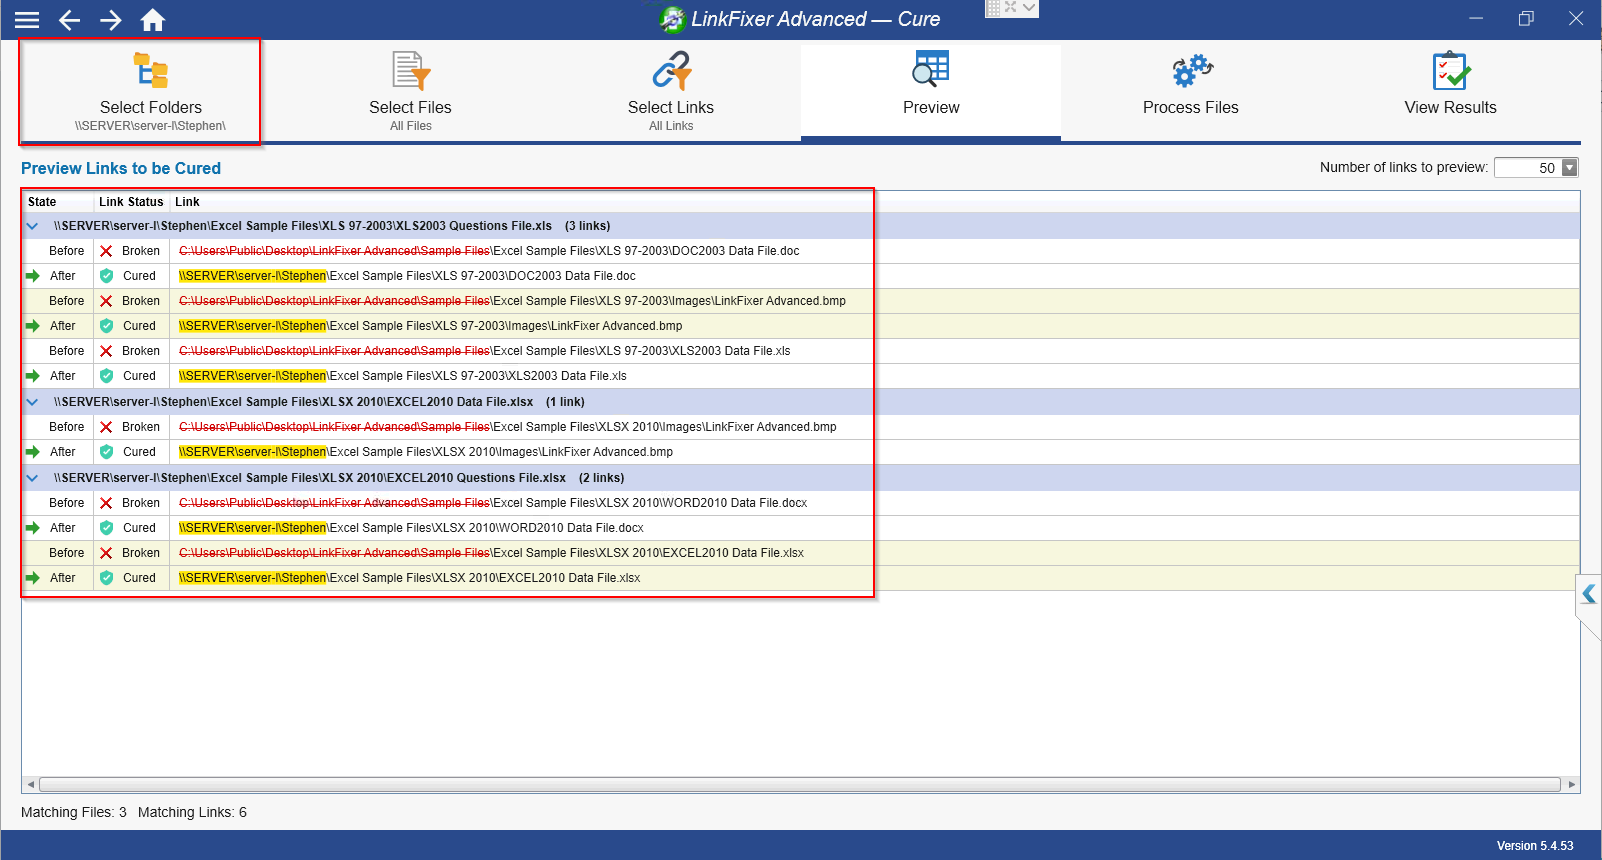Click the green After arrow for DOC2003 Data File.doc
This screenshot has height=860, width=1602.
tap(33, 276)
